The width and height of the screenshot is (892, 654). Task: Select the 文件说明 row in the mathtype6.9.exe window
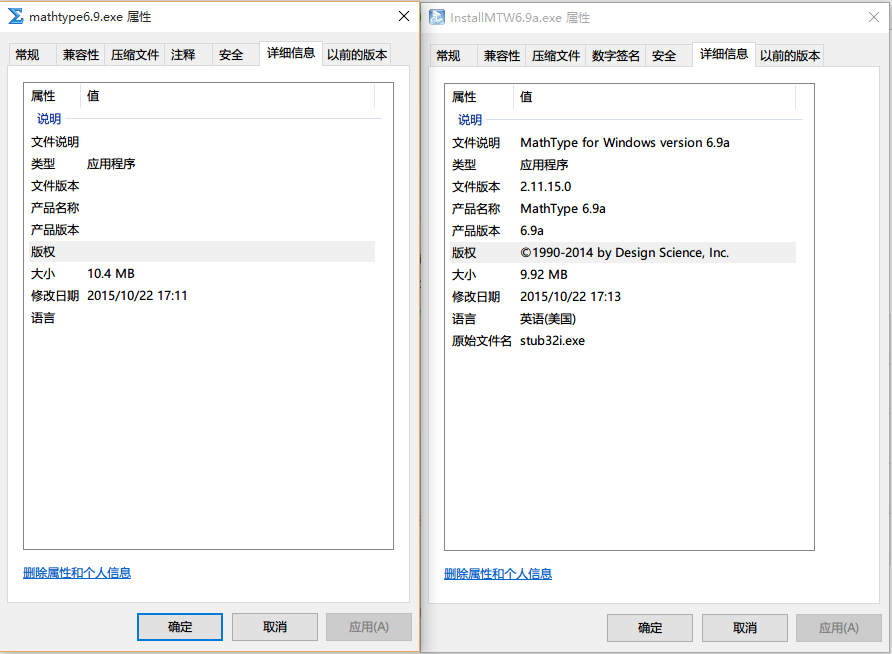point(202,142)
